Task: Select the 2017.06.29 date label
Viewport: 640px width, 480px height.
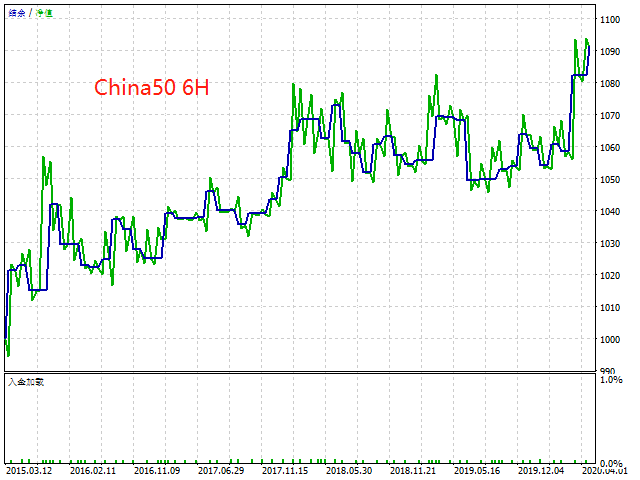Action: (x=221, y=471)
